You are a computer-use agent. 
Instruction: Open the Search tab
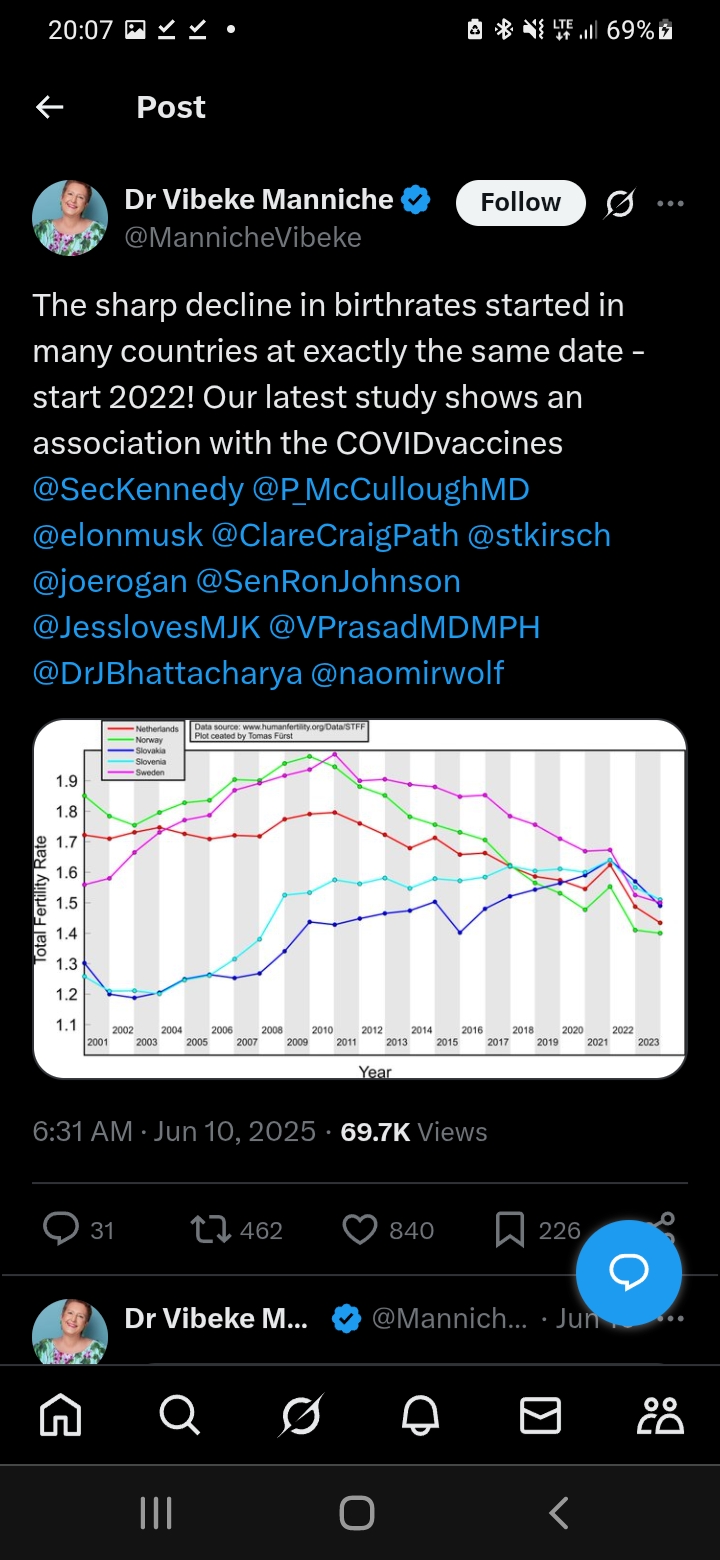[180, 1415]
